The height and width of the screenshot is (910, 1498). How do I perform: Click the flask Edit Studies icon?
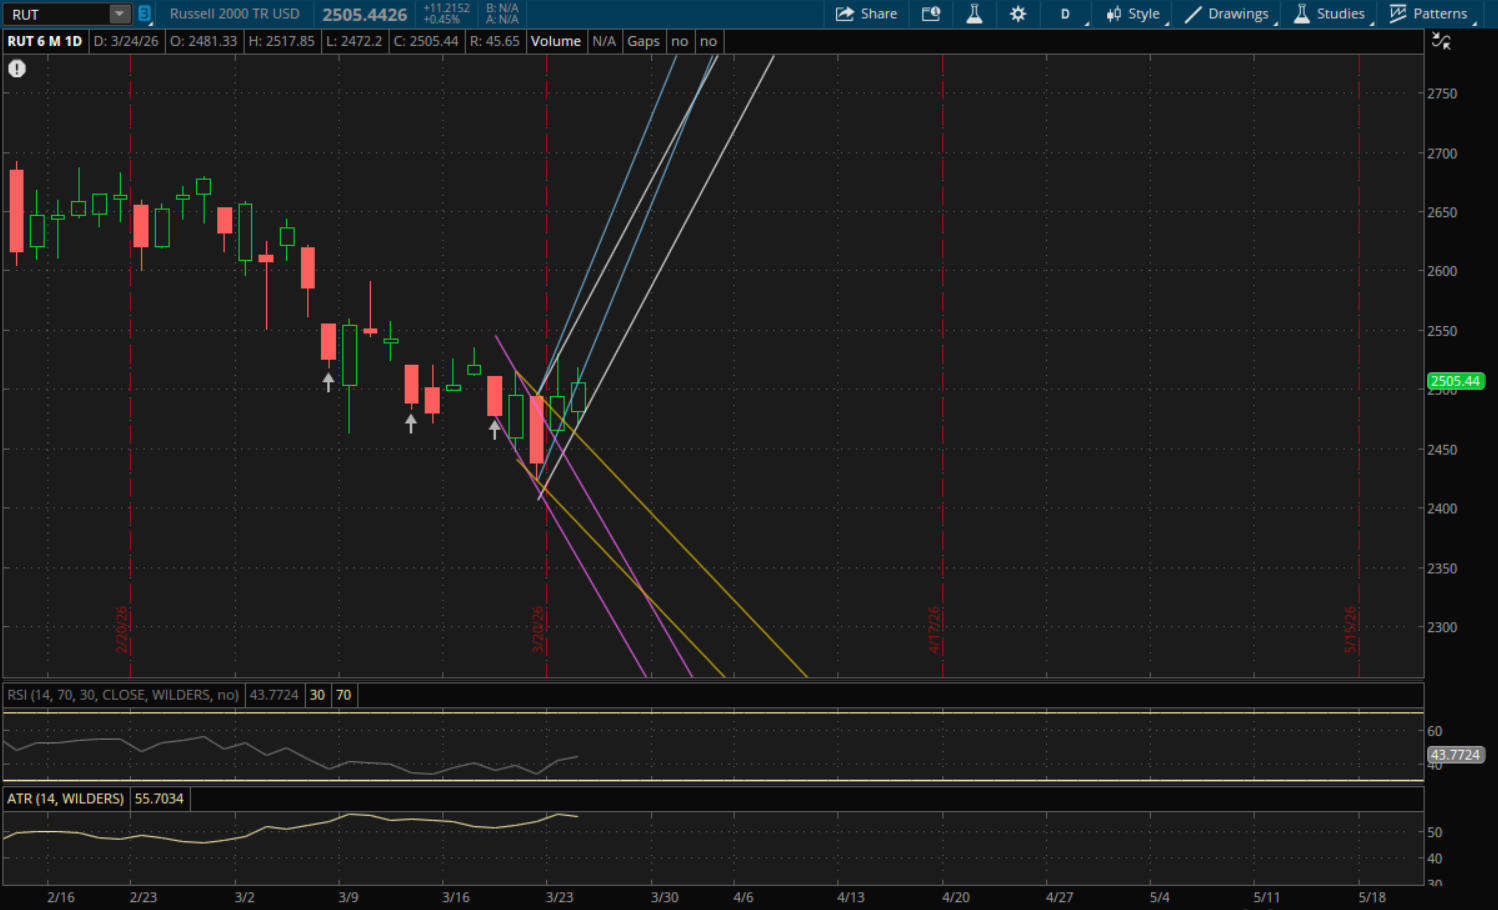974,14
